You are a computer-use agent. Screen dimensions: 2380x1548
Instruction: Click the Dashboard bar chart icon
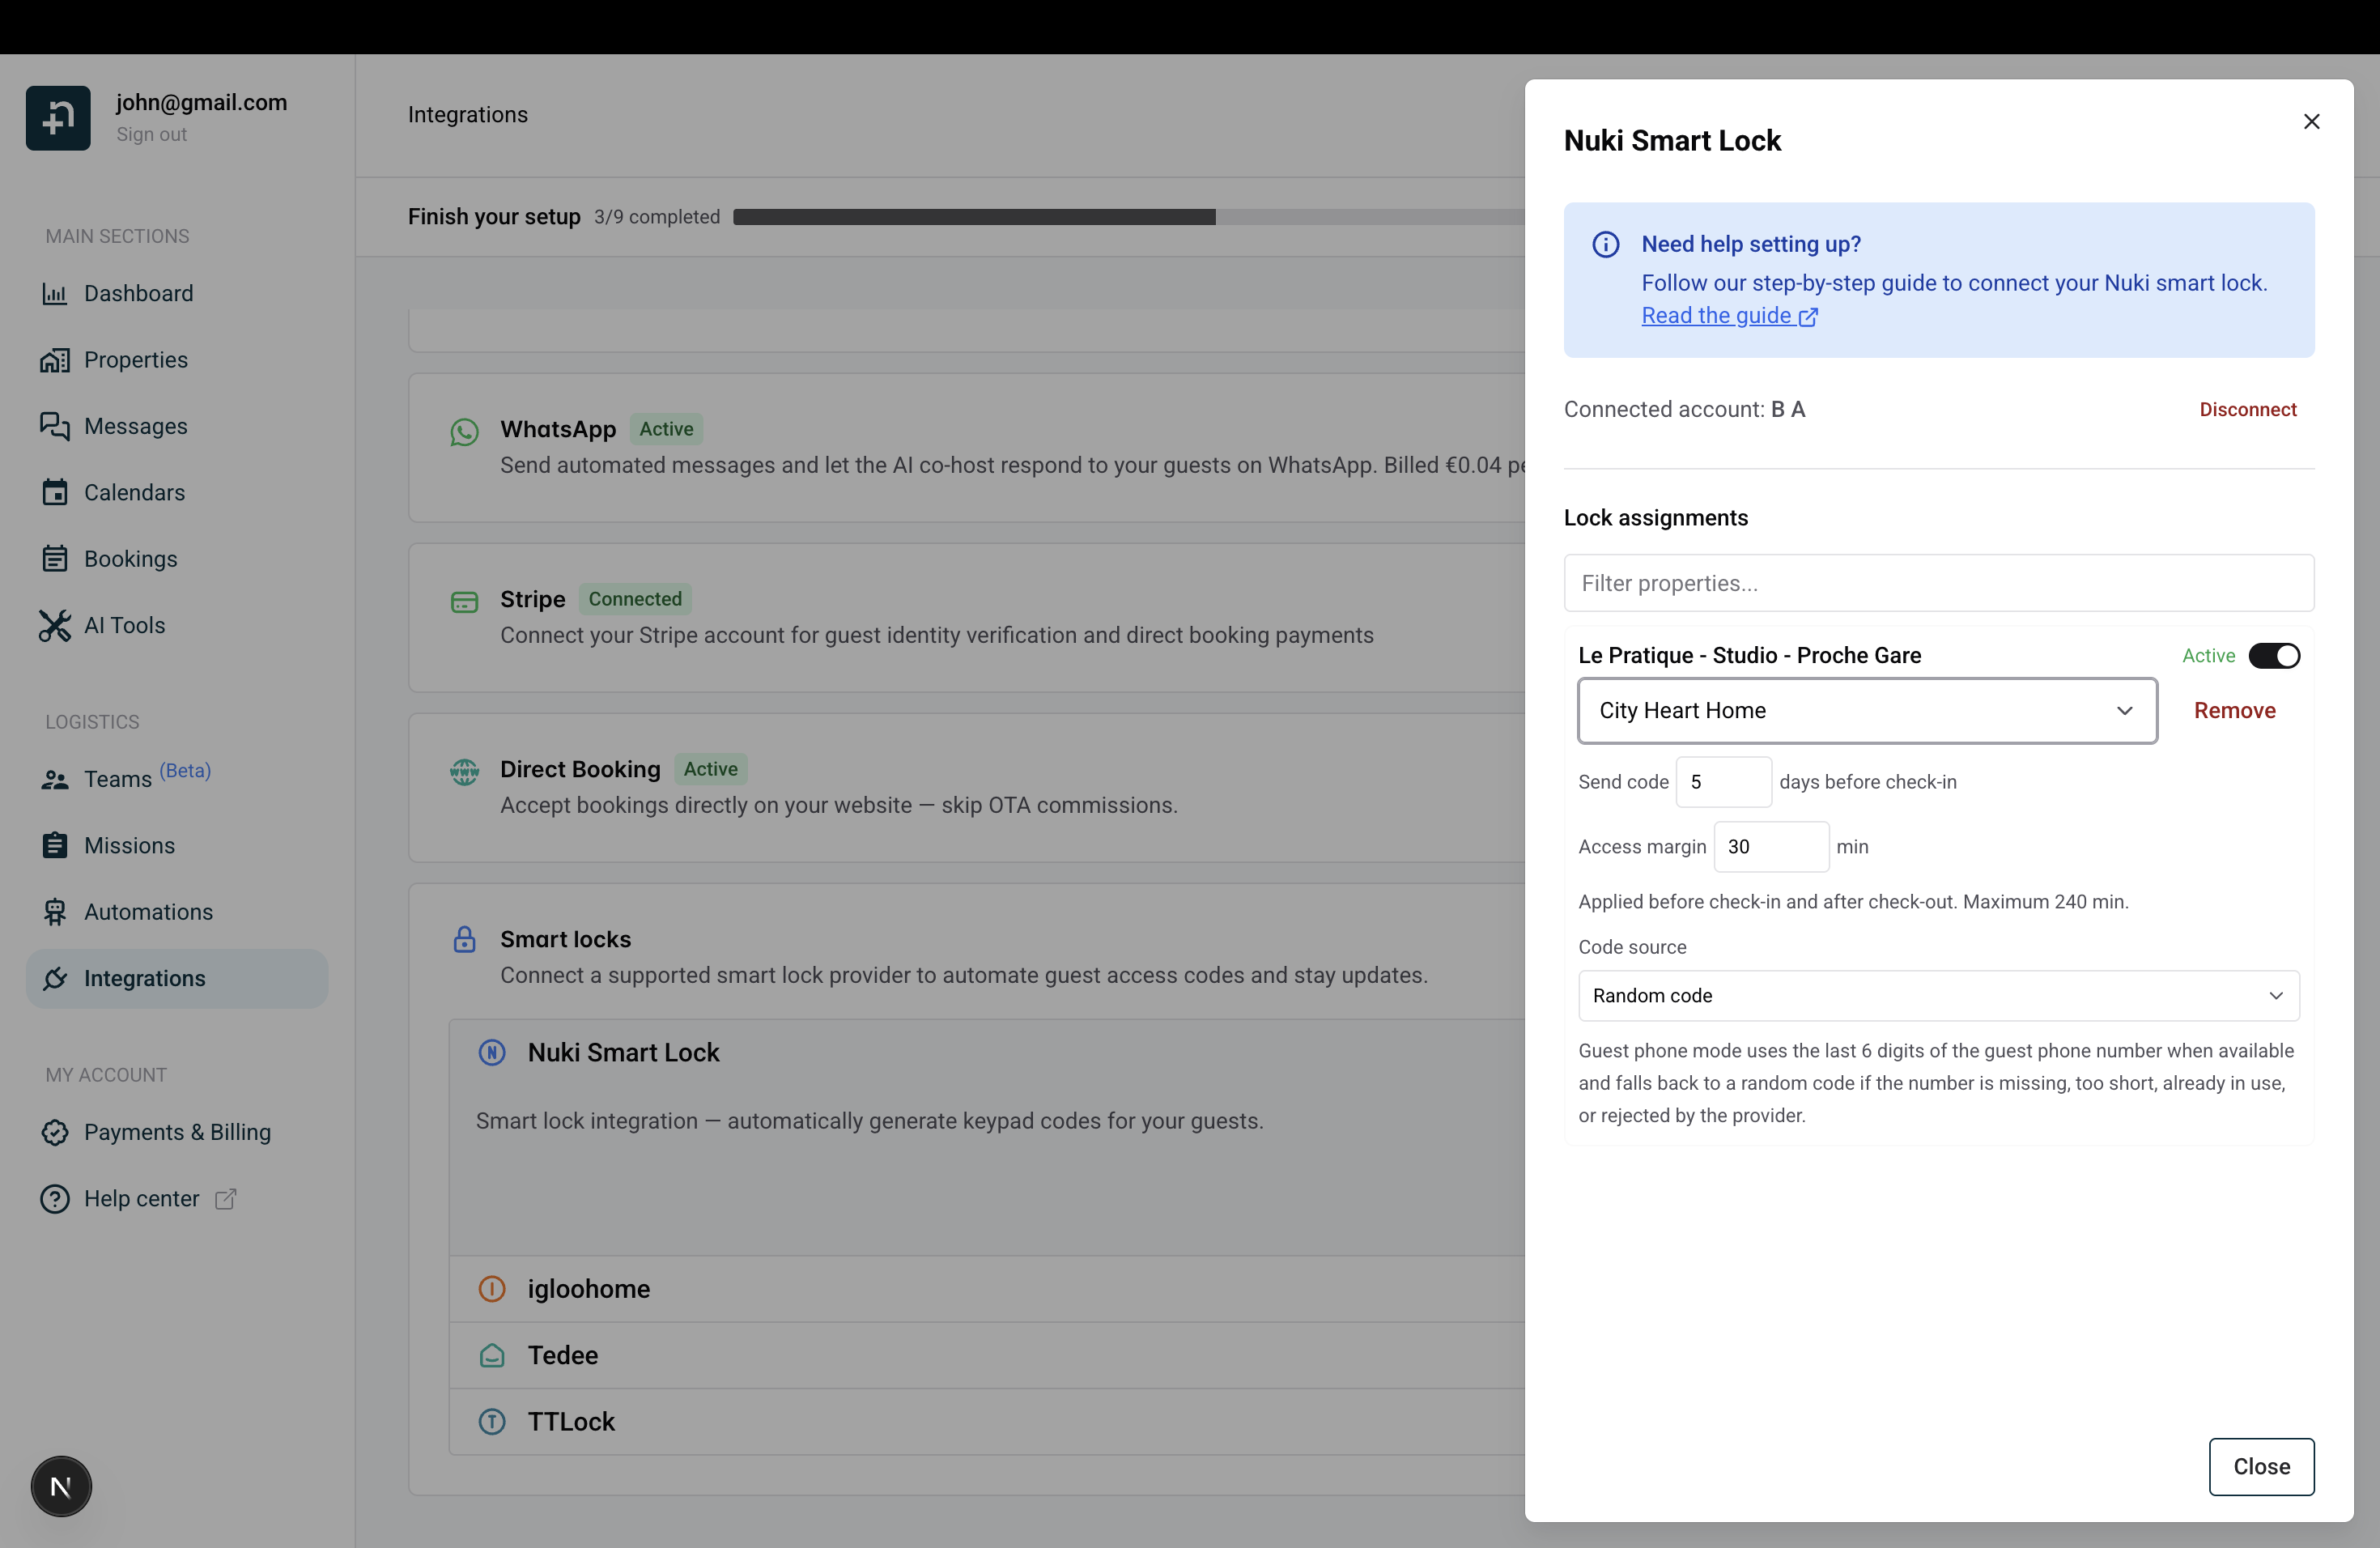tap(55, 294)
